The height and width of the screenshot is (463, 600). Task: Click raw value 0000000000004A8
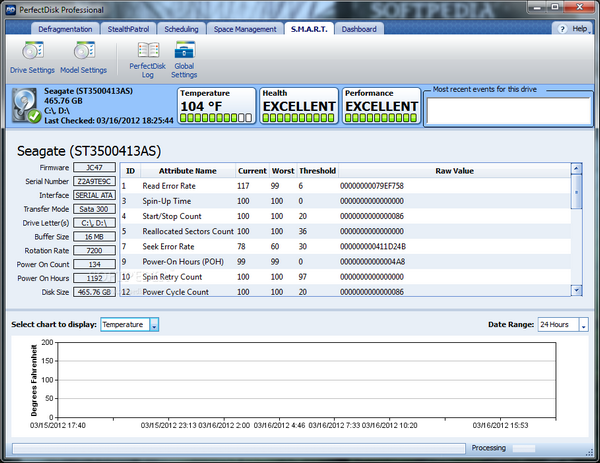[372, 262]
